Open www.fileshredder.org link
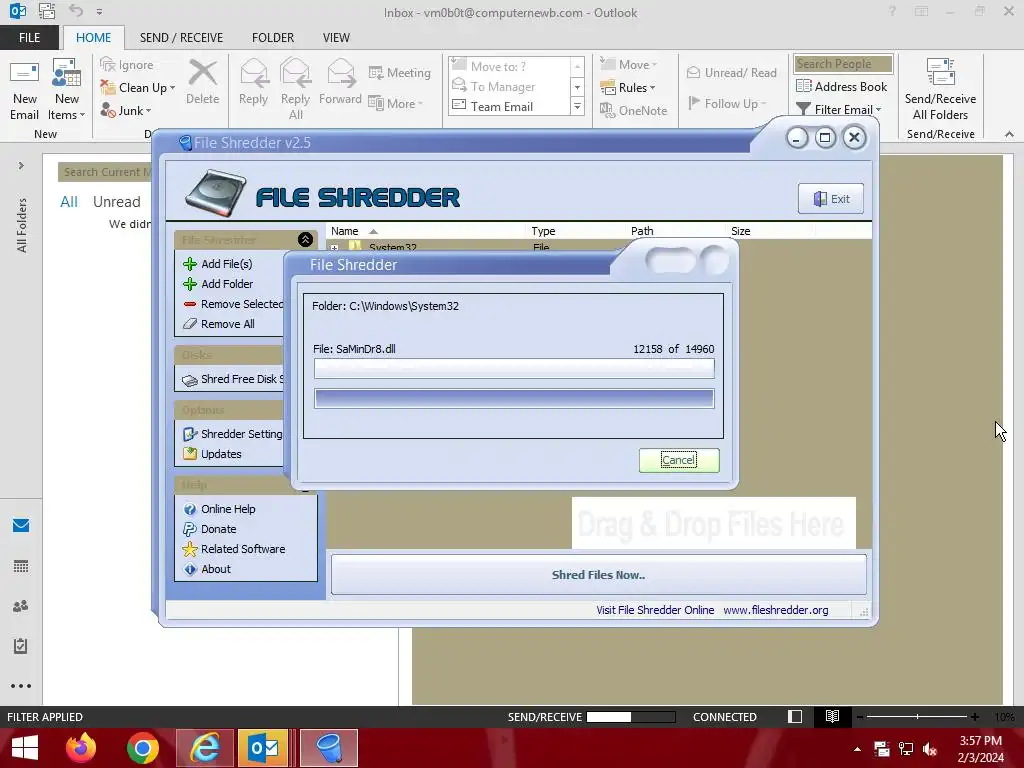This screenshot has width=1024, height=768. click(x=776, y=610)
